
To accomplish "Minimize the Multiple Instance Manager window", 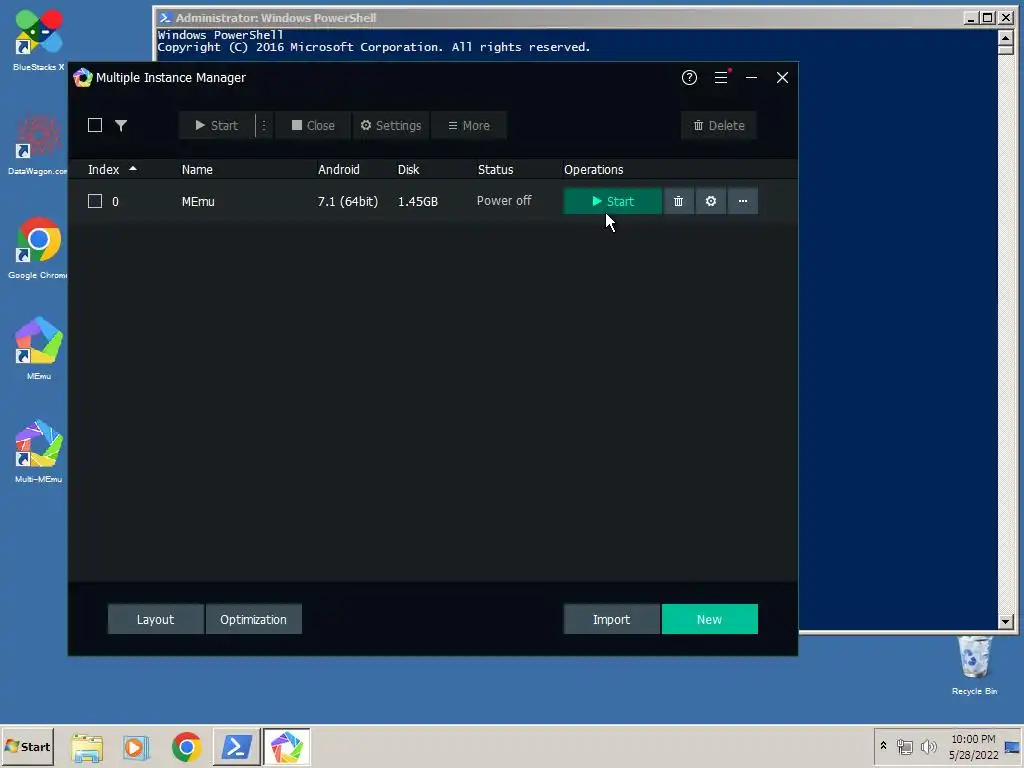I will [752, 78].
